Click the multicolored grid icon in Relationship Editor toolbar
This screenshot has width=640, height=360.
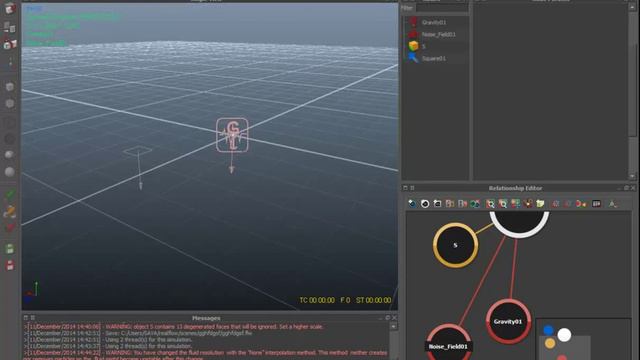tap(516, 203)
